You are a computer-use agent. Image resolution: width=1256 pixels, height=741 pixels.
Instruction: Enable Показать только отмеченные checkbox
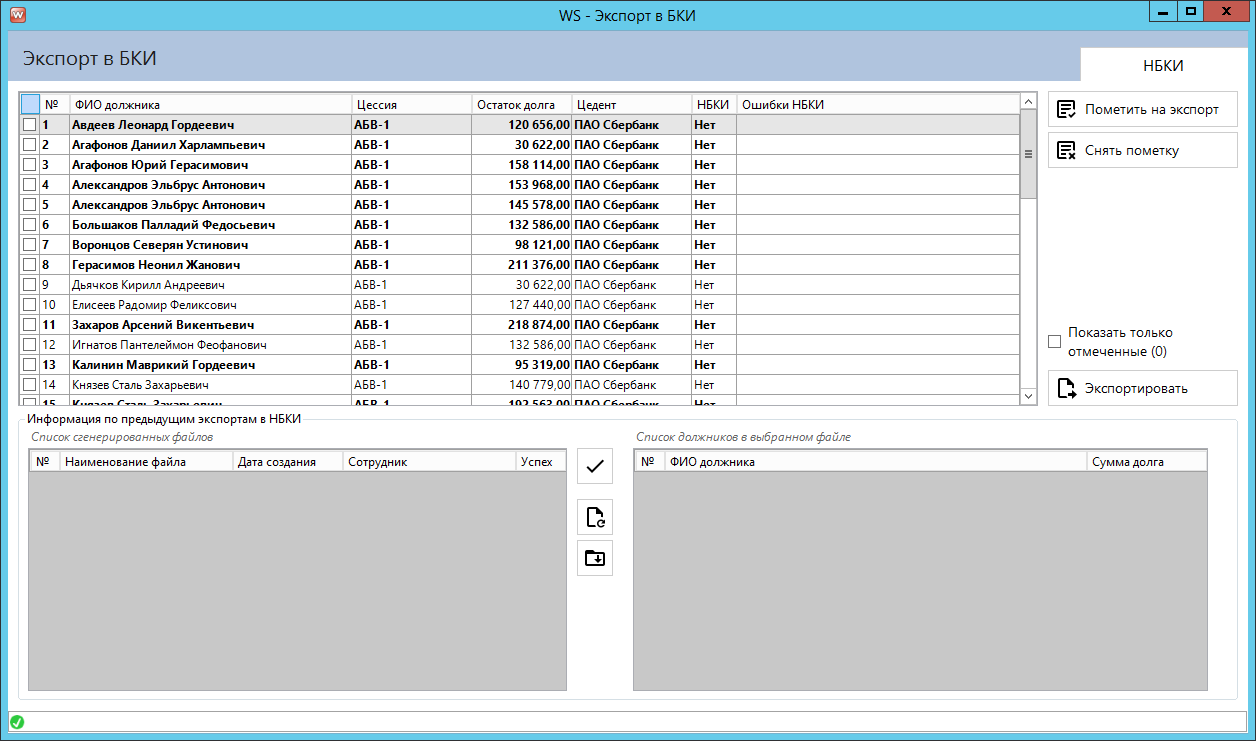[x=1054, y=342]
